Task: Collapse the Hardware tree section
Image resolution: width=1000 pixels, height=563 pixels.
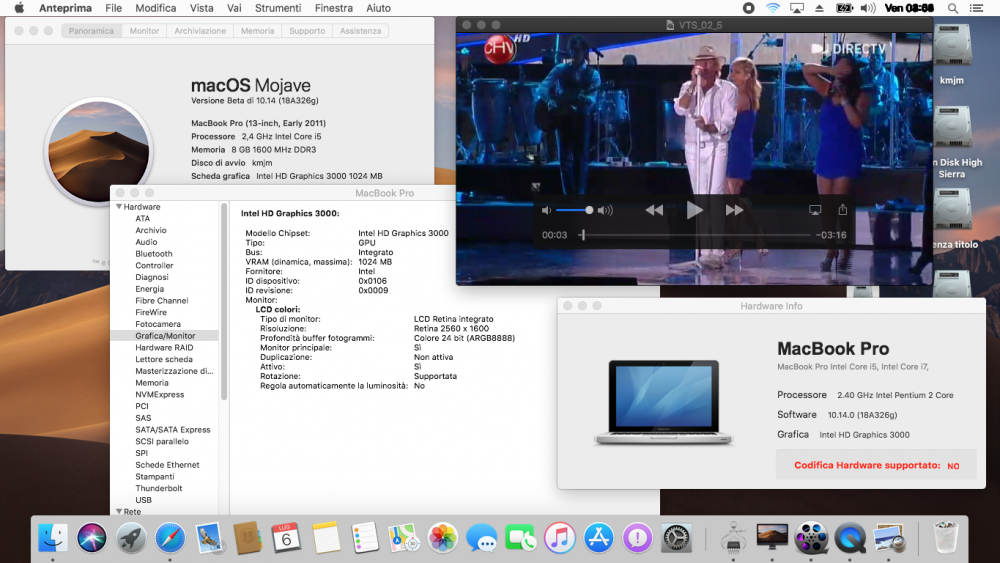Action: (119, 207)
